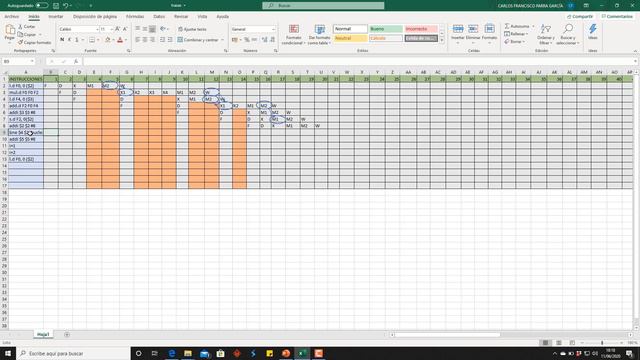The height and width of the screenshot is (360, 640).
Task: Click the Ajustar texto wrap button
Action: [192, 29]
